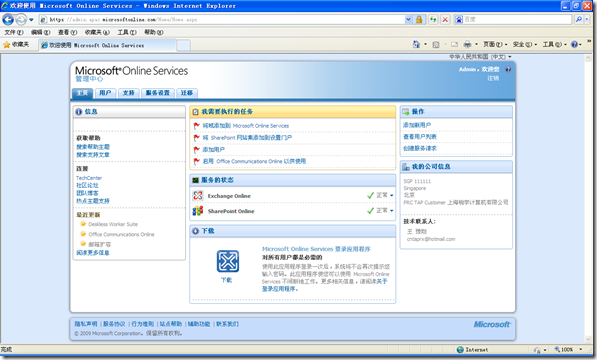Viewport: 597px width, 360px height.
Task: Click the 下载 link under the download icon
Action: (x=226, y=280)
